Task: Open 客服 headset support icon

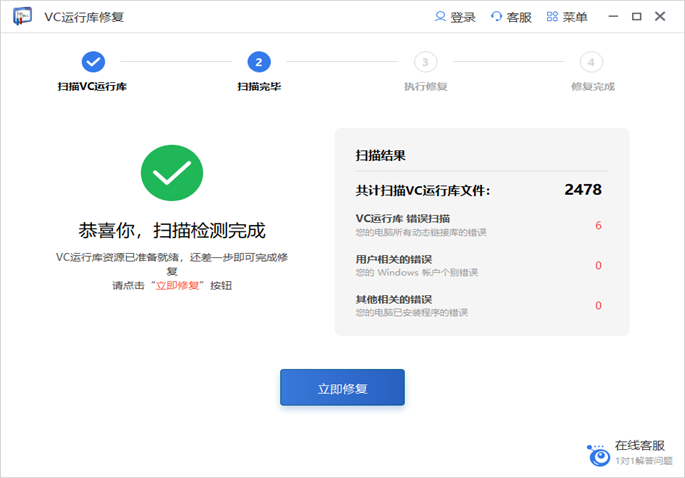Action: 497,17
